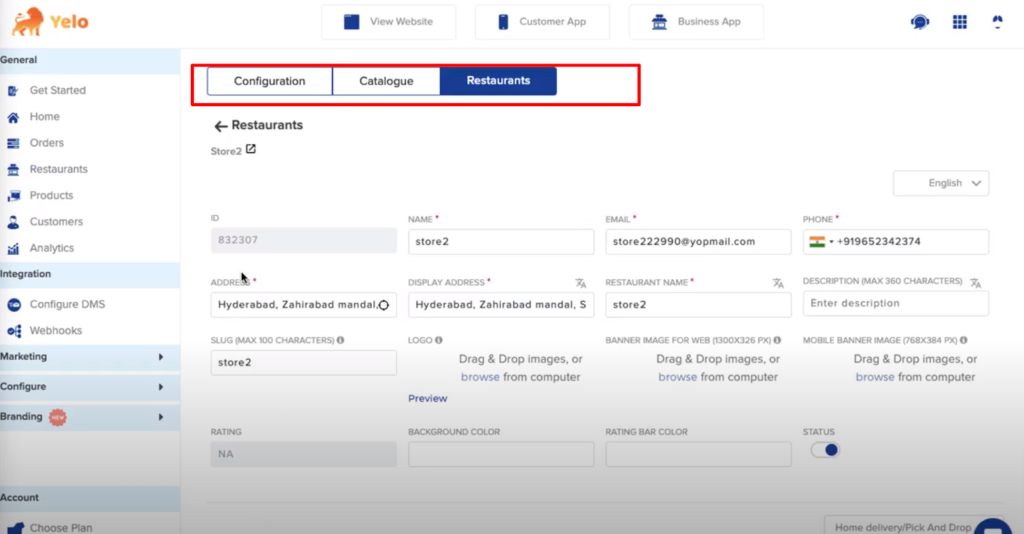Click the Home sidebar icon
This screenshot has width=1024, height=534.
pyautogui.click(x=13, y=118)
